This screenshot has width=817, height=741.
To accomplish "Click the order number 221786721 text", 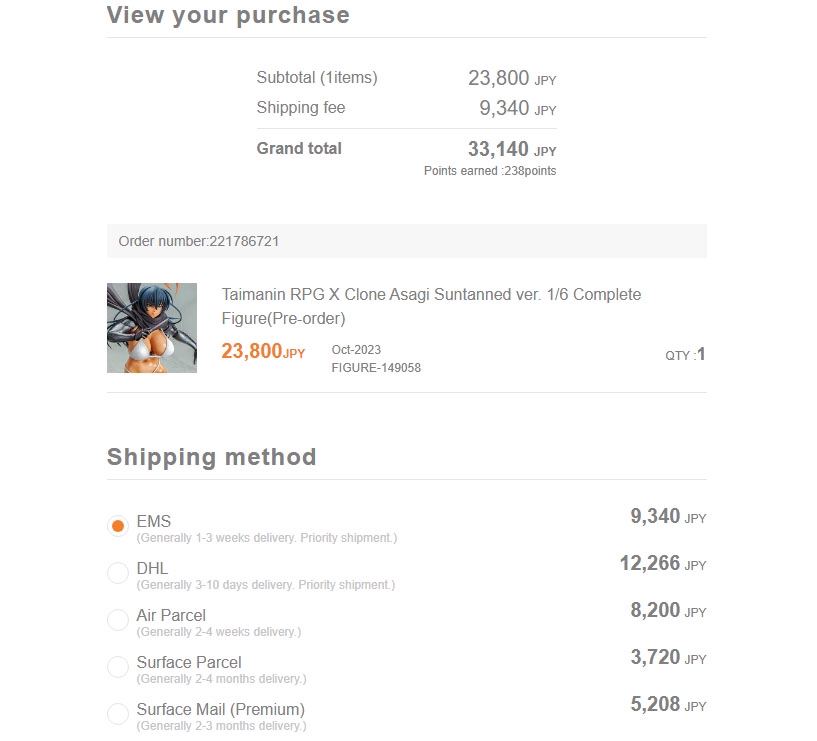I will [x=205, y=241].
